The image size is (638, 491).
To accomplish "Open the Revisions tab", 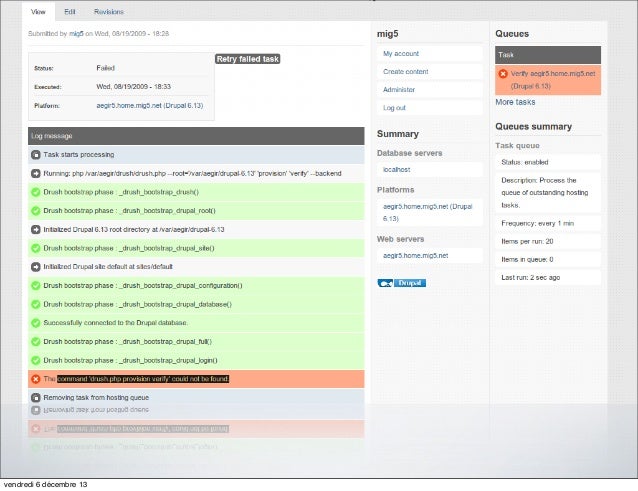I will 109,12.
